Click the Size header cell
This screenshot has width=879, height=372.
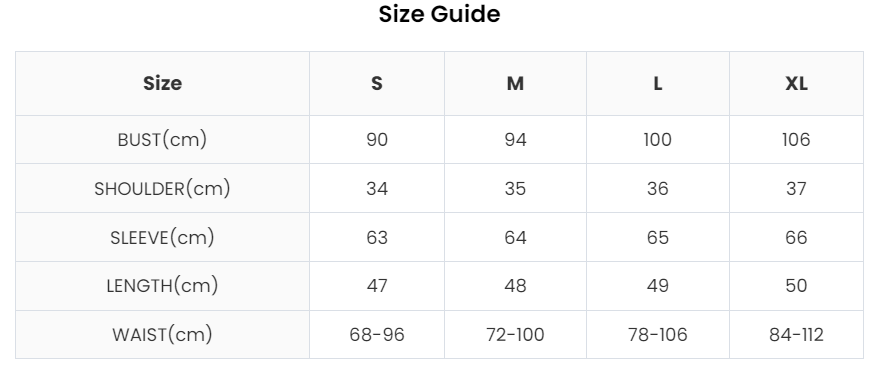(x=162, y=83)
